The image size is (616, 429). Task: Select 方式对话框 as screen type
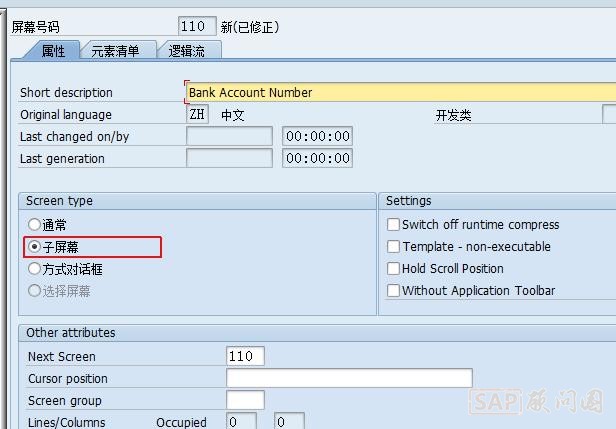[x=36, y=269]
